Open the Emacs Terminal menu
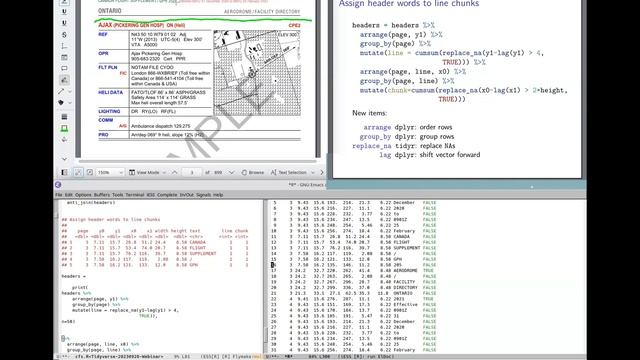Viewport: 640px width, 360px height. point(135,195)
